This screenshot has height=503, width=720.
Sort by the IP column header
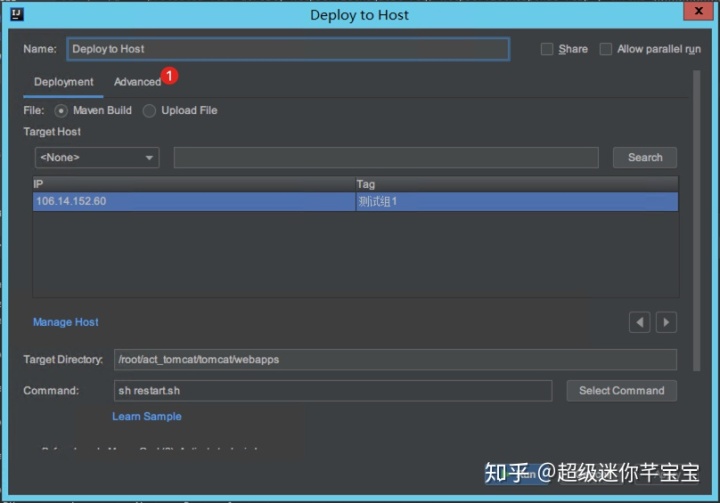point(194,184)
